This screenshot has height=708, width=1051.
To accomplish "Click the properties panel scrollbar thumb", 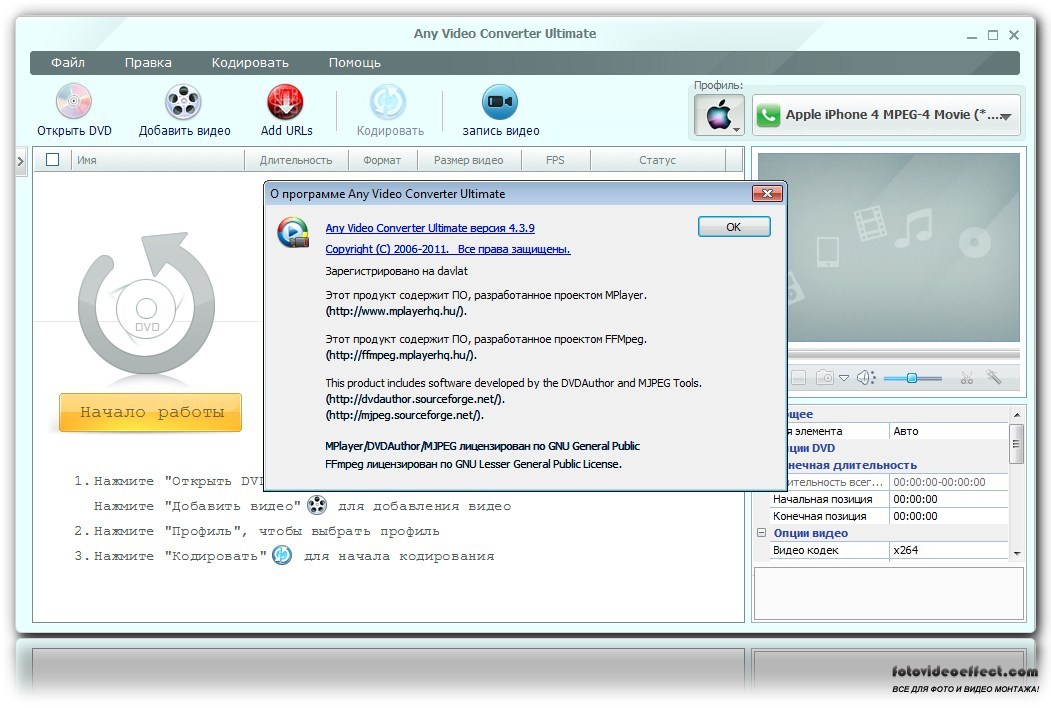I will coord(1016,444).
